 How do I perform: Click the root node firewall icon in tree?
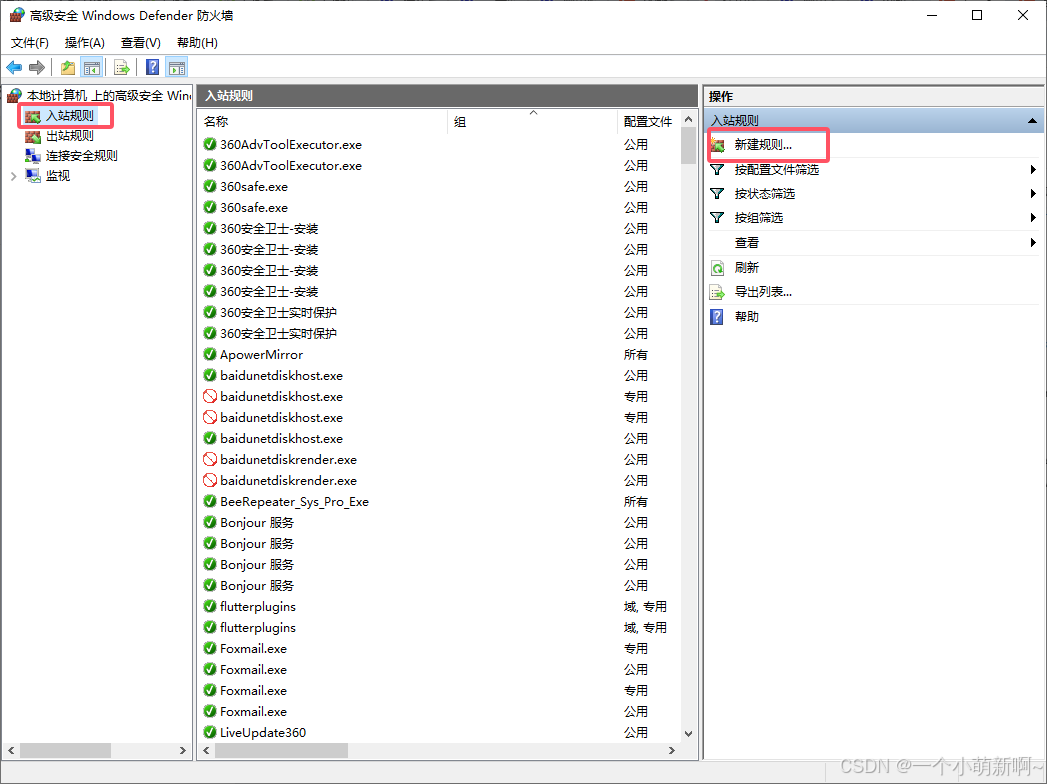[x=14, y=96]
